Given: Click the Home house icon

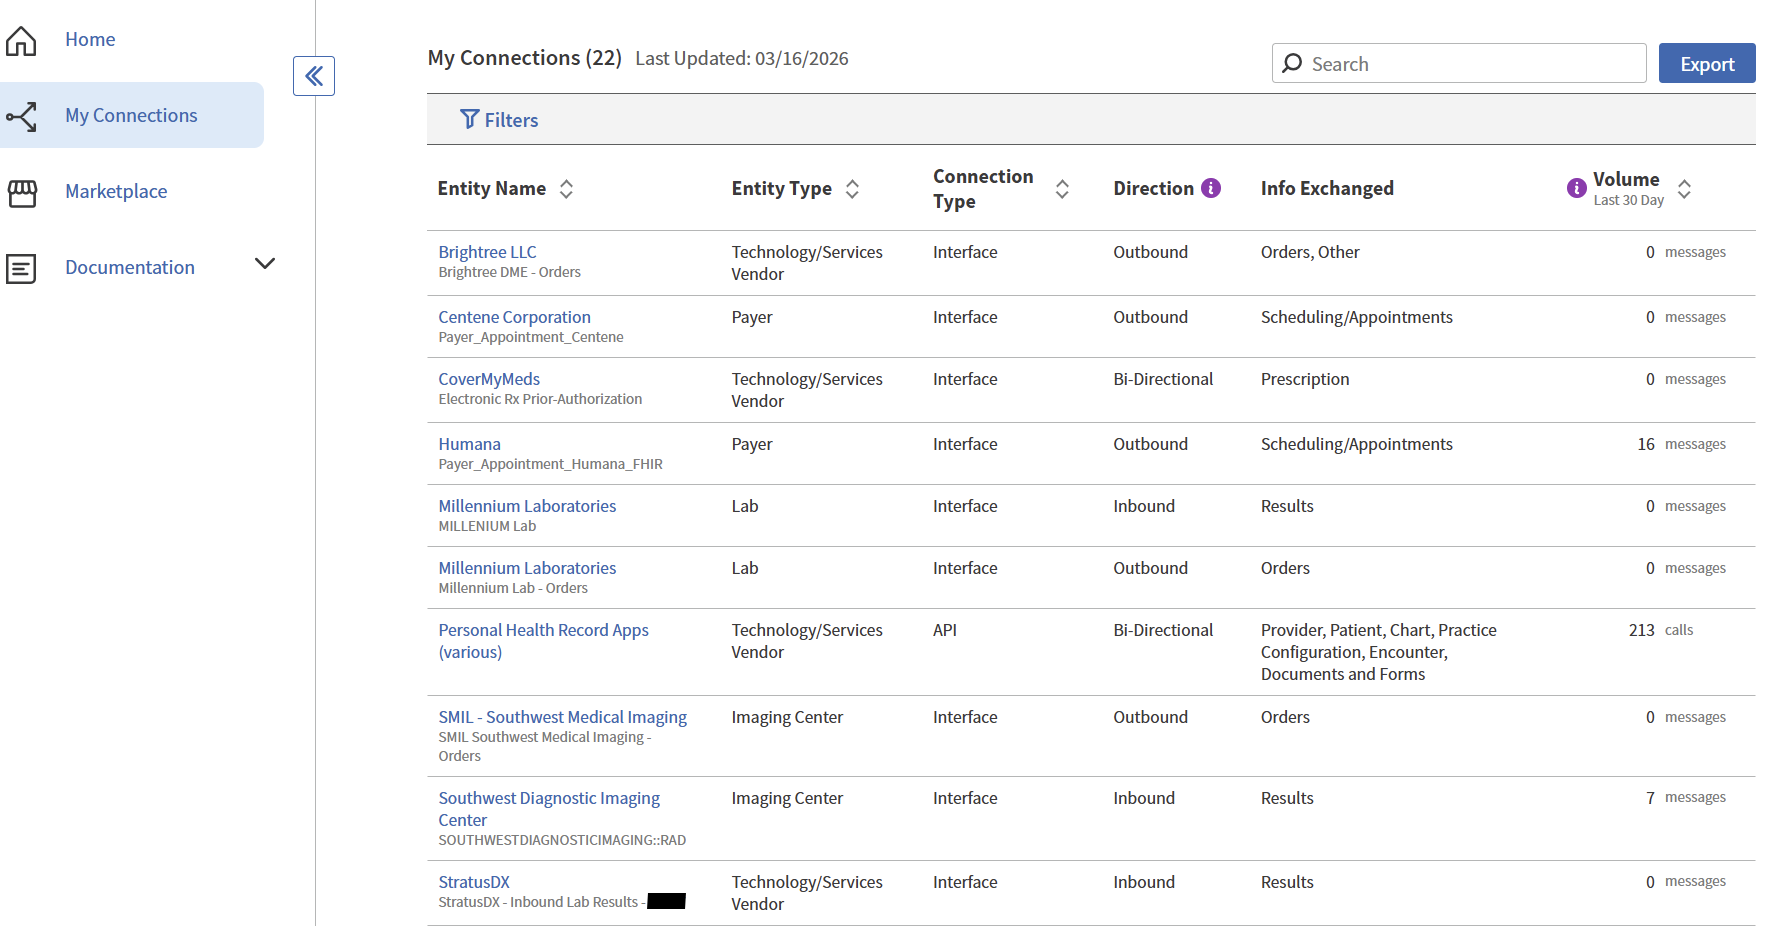Looking at the screenshot, I should point(21,40).
